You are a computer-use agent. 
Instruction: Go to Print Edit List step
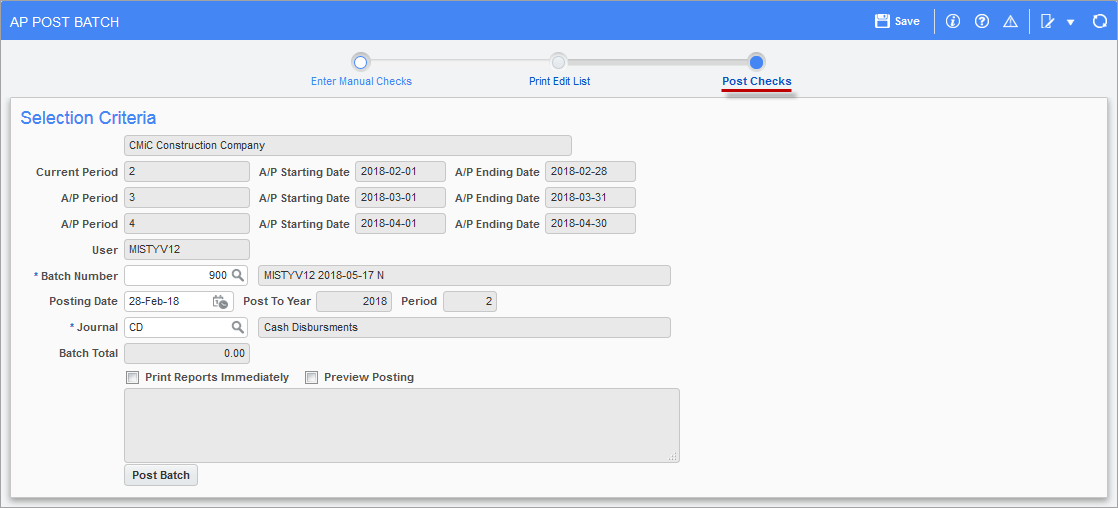pyautogui.click(x=559, y=81)
